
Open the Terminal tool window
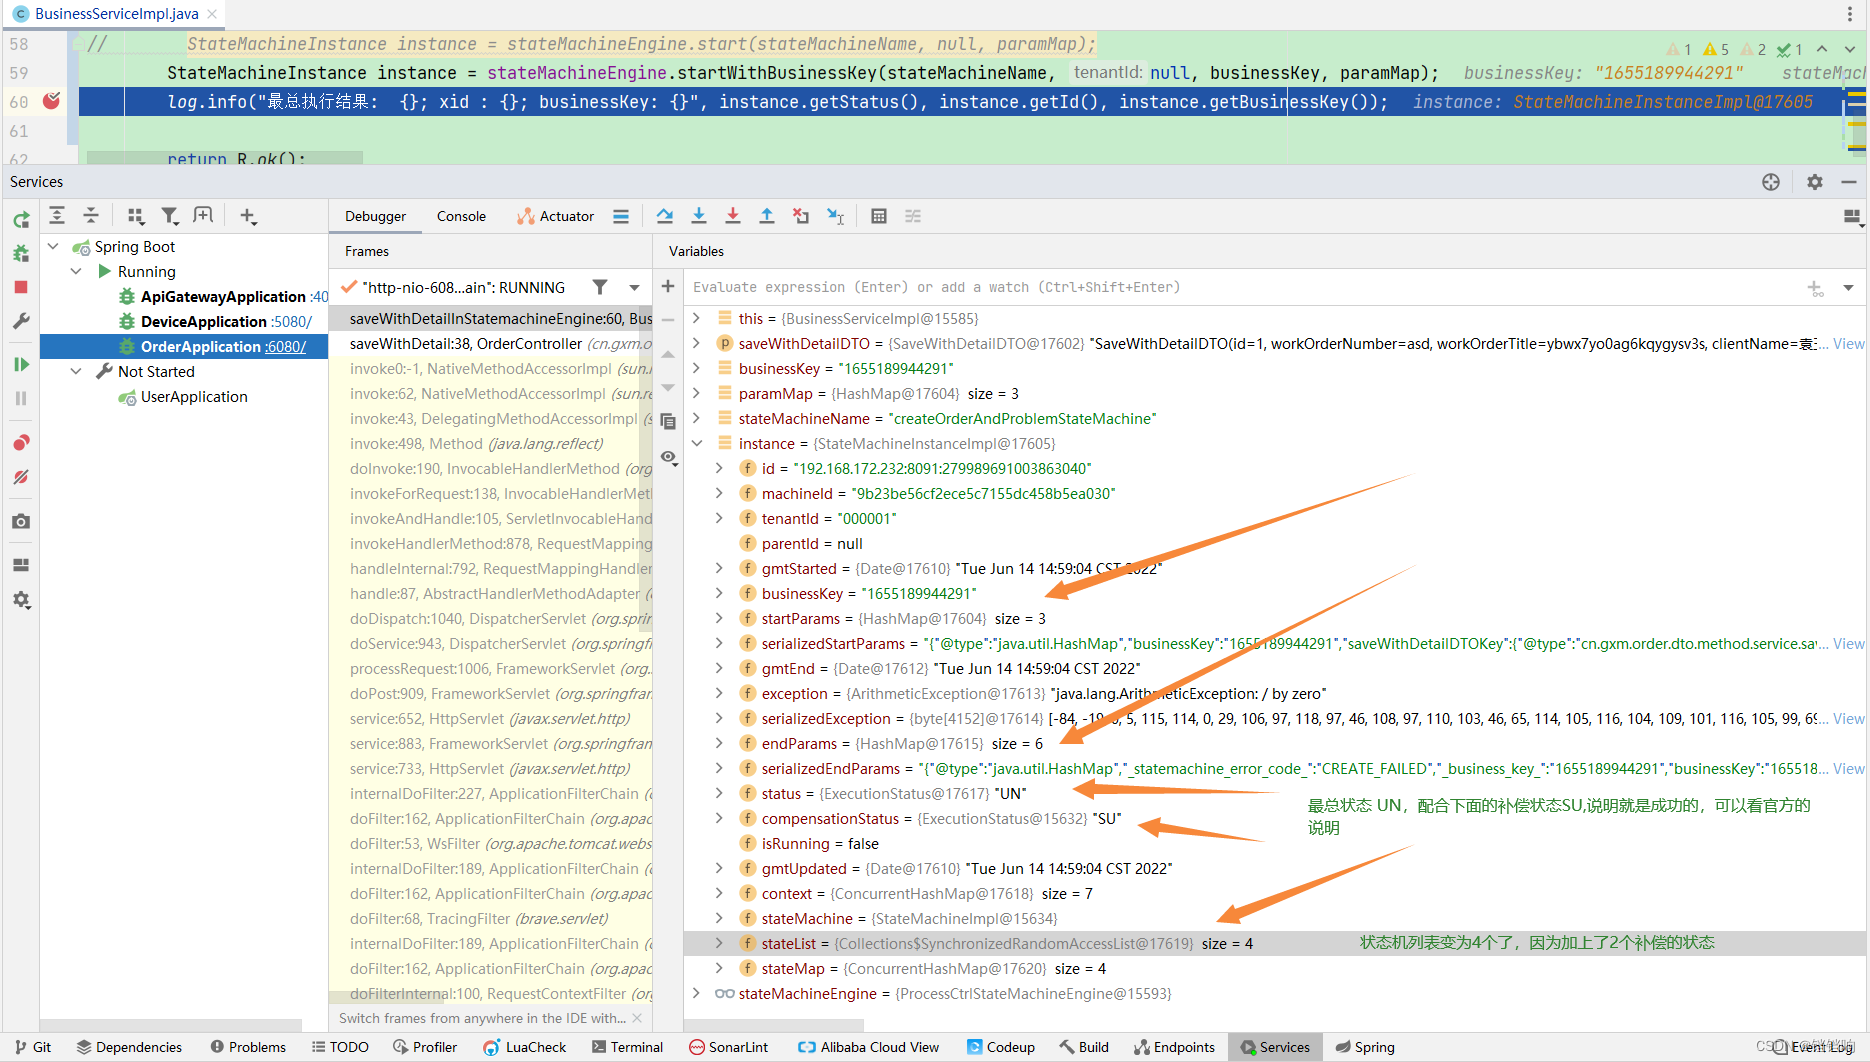(627, 1047)
